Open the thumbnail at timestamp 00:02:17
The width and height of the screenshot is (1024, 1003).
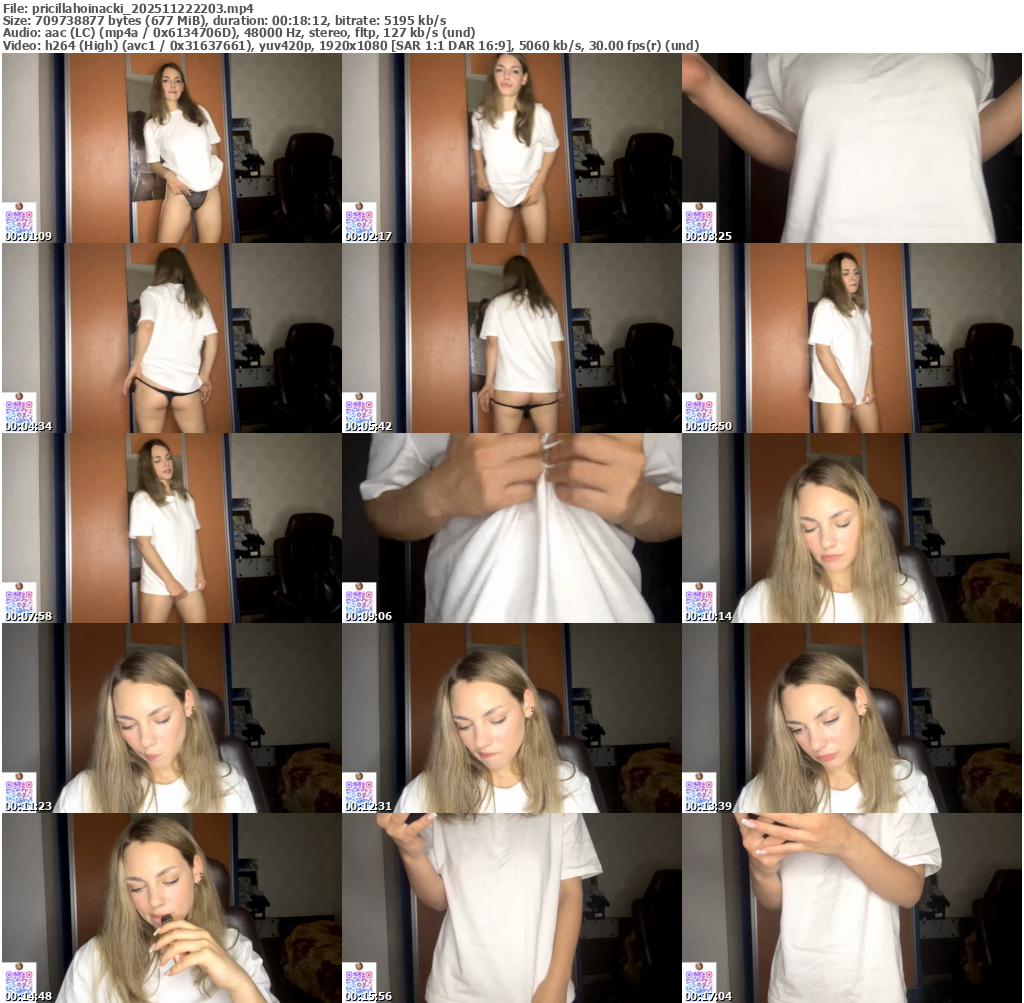click(511, 148)
